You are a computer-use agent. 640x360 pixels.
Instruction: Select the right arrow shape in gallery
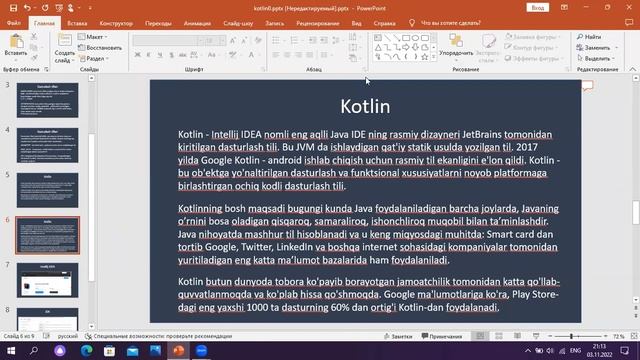[406, 48]
